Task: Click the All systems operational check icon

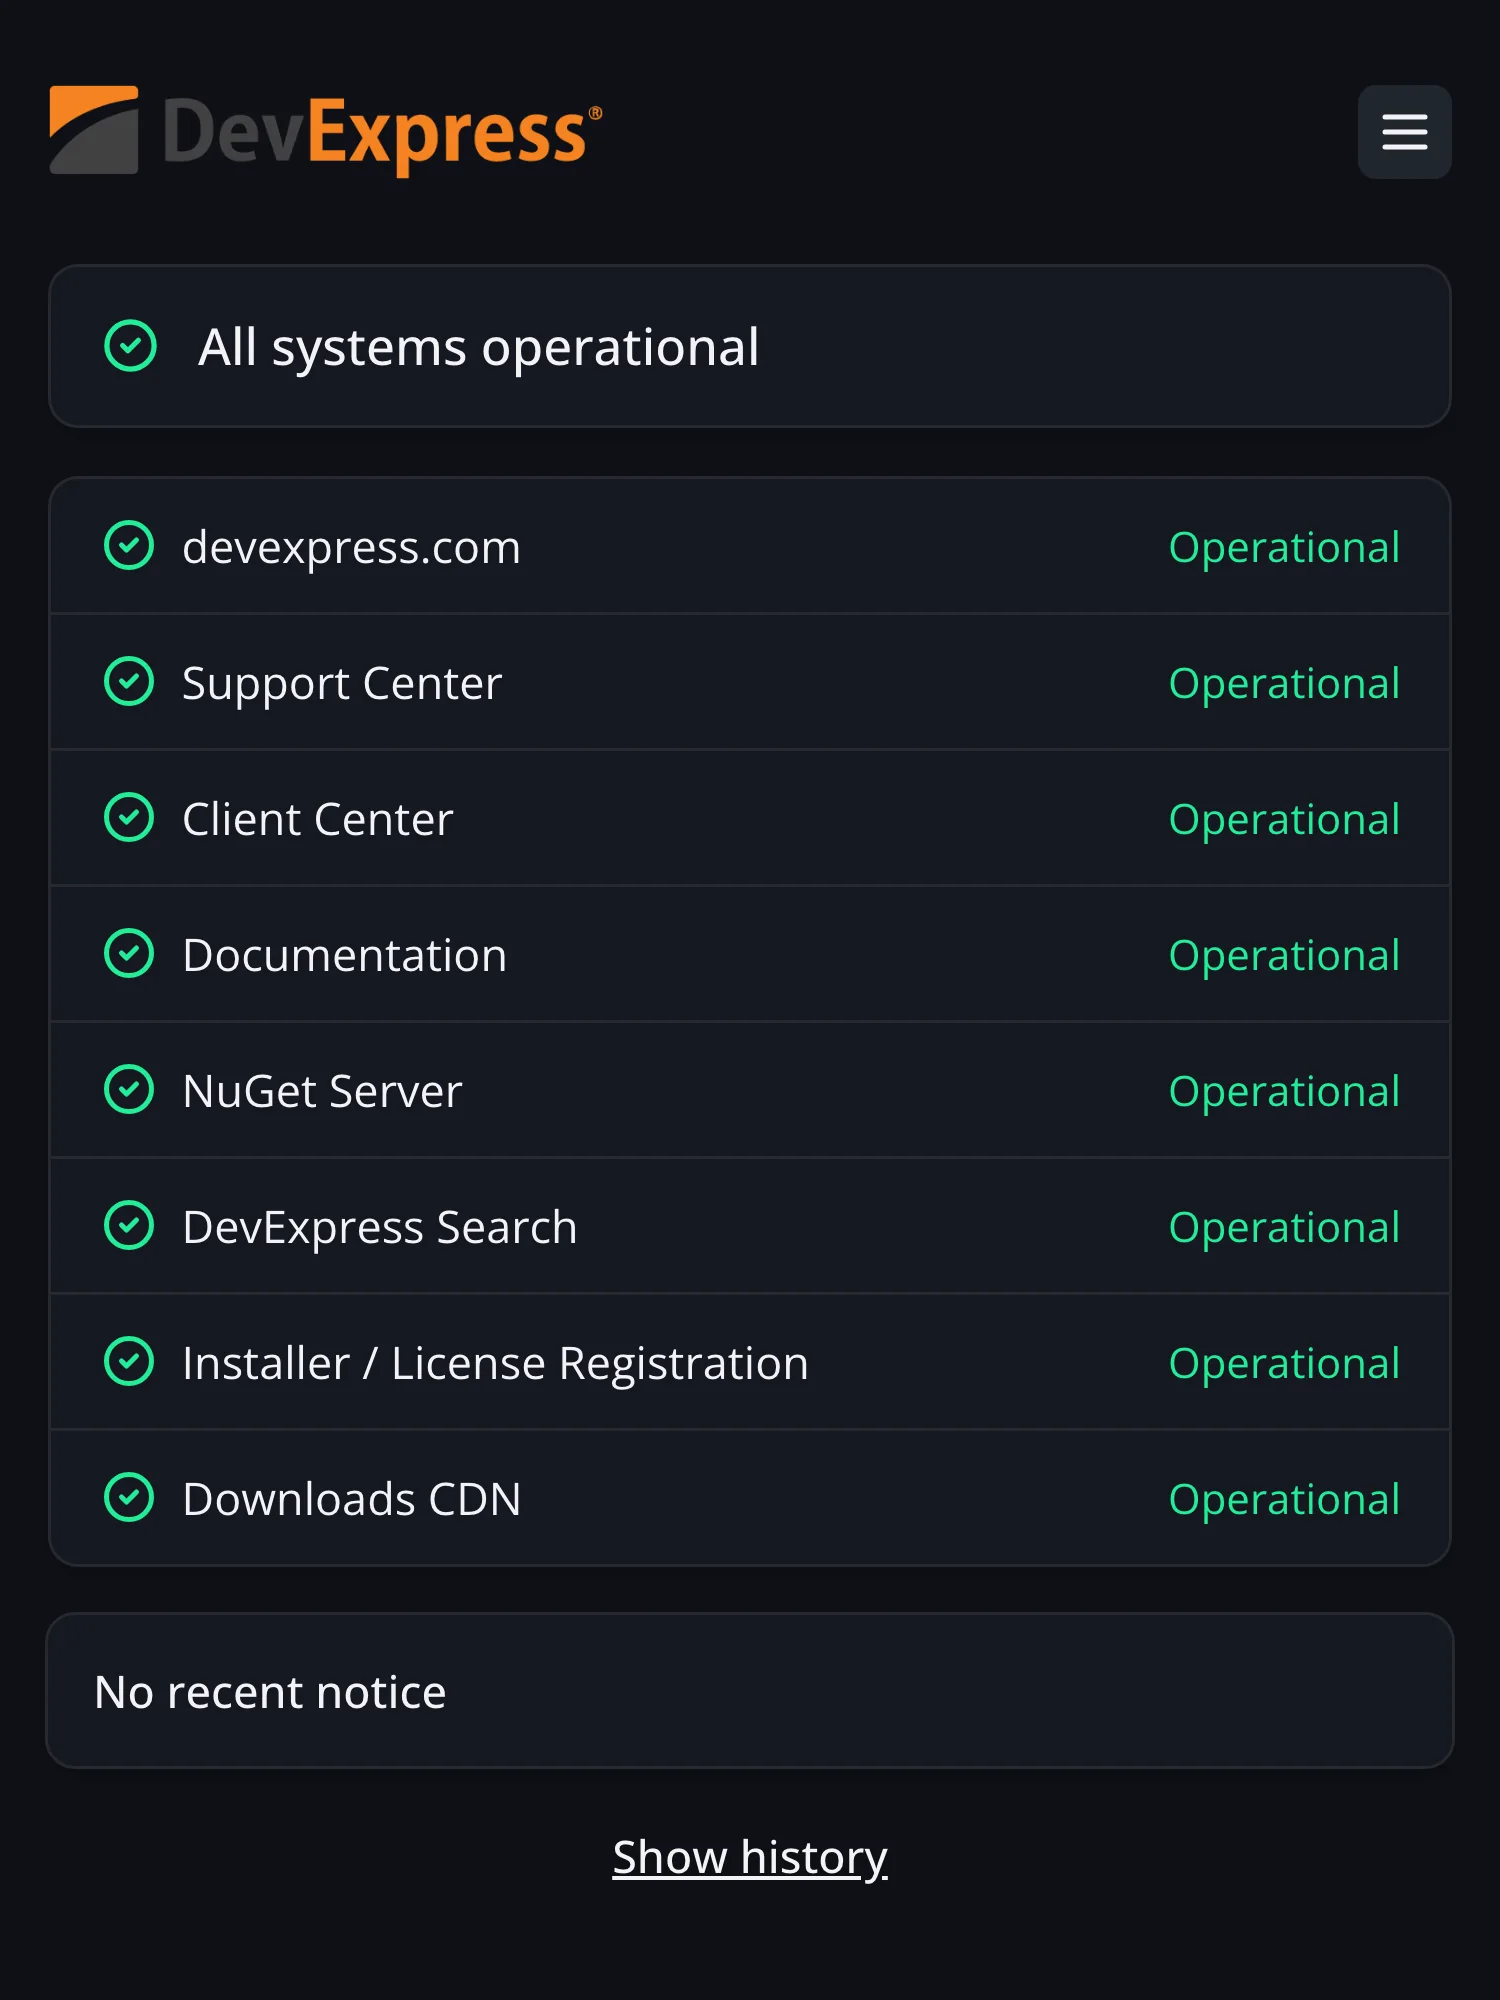Action: coord(130,346)
